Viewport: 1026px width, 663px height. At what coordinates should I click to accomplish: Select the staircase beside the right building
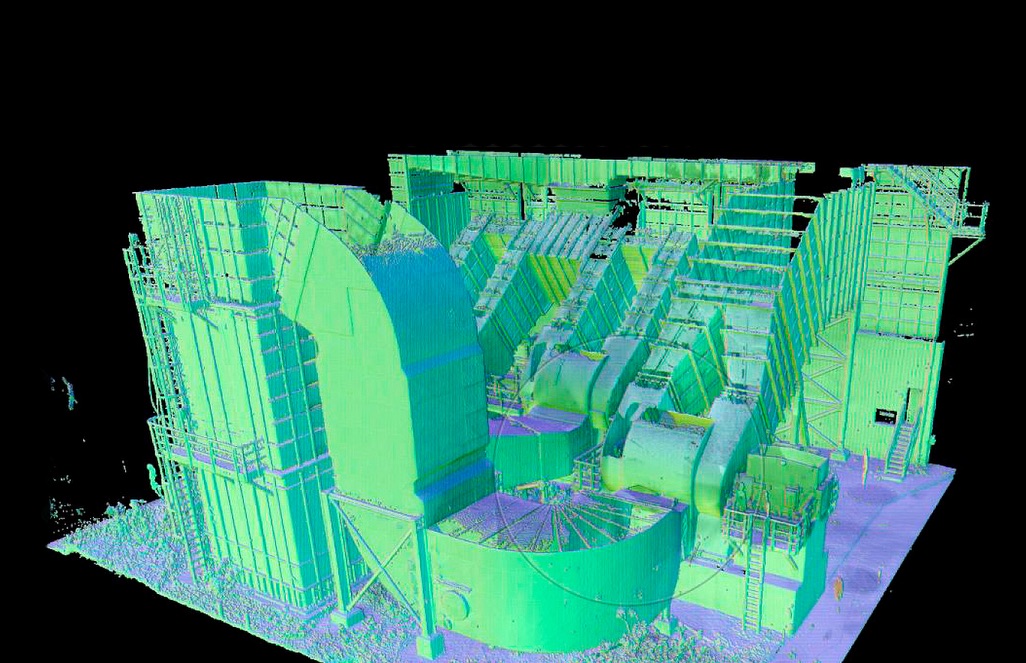click(x=900, y=445)
